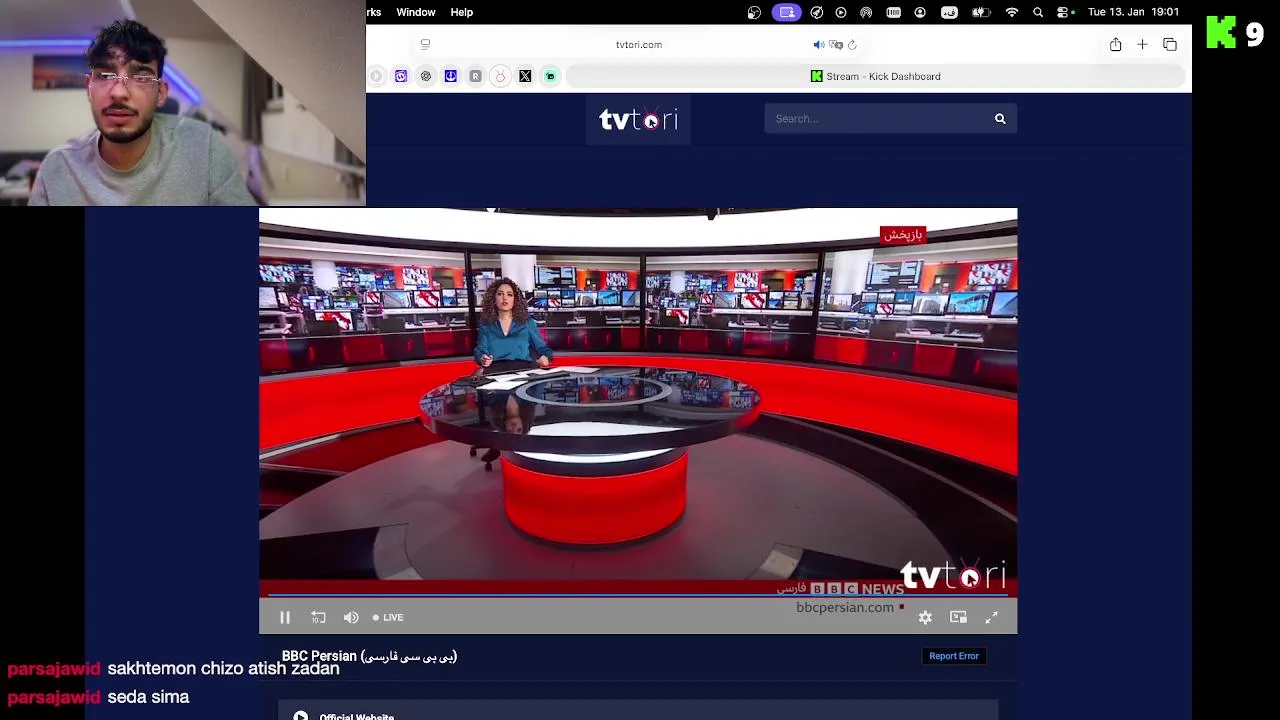Open video player settings gear
1280x720 pixels.
[925, 617]
